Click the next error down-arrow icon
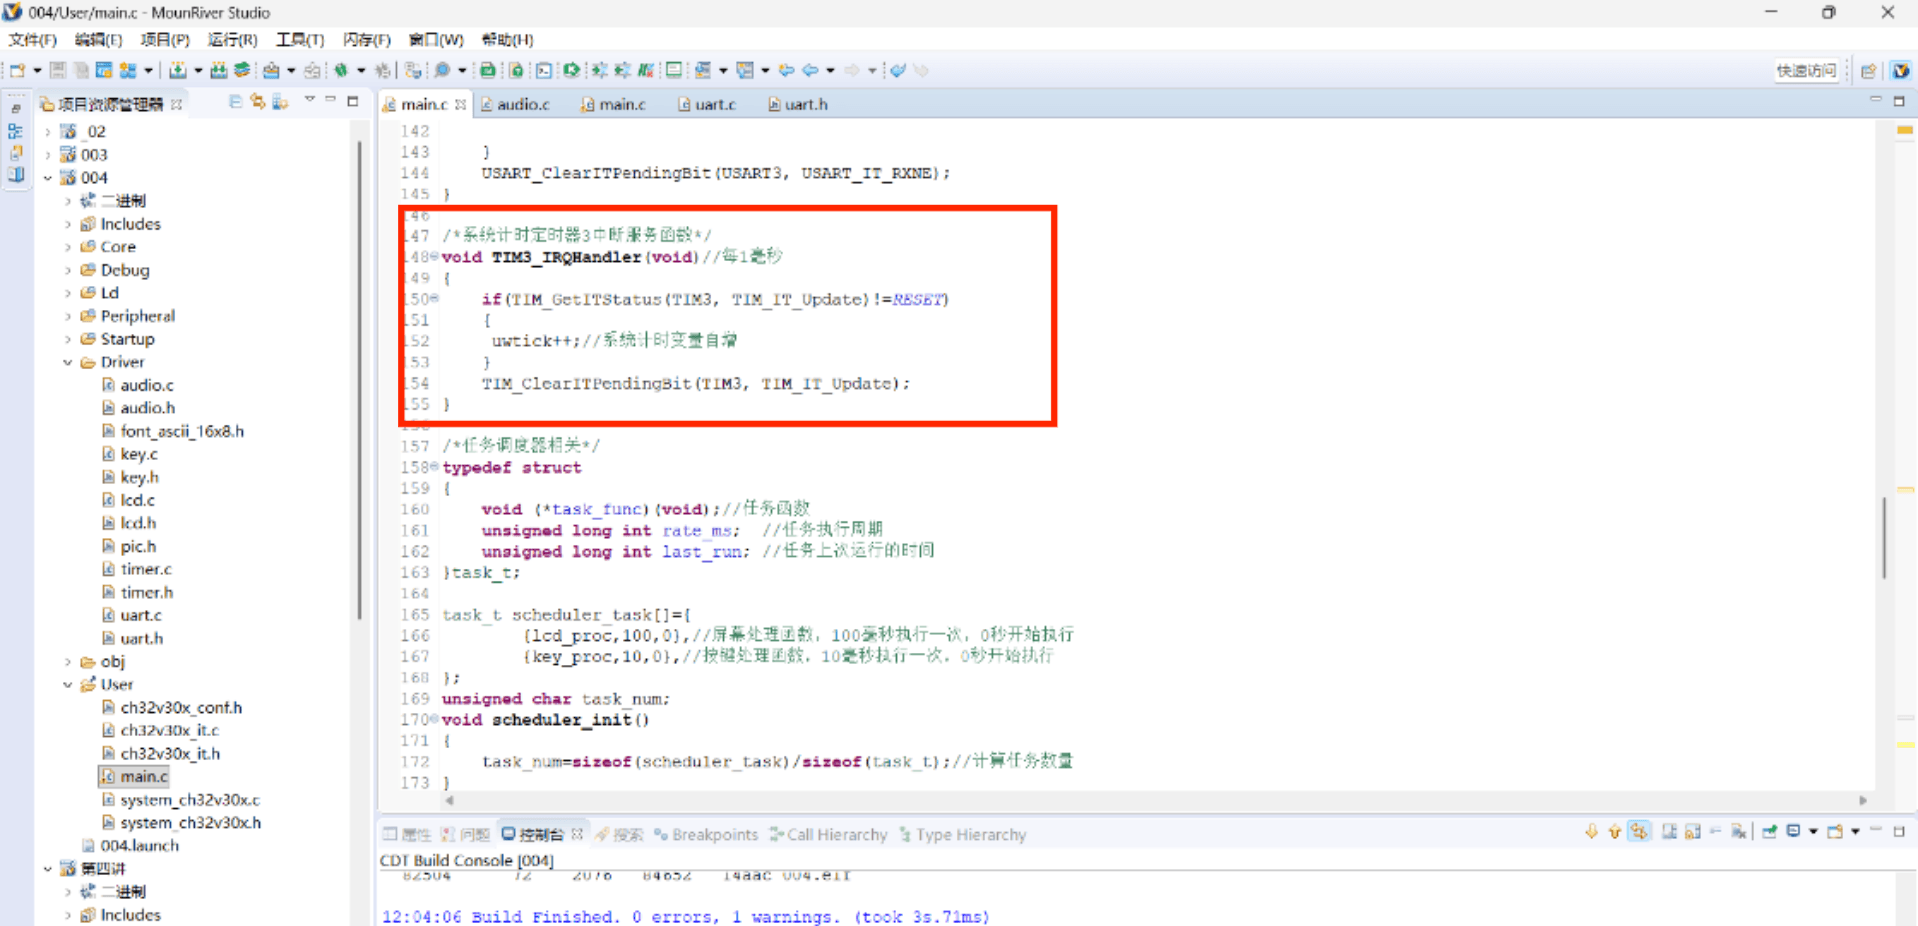 (x=1591, y=832)
